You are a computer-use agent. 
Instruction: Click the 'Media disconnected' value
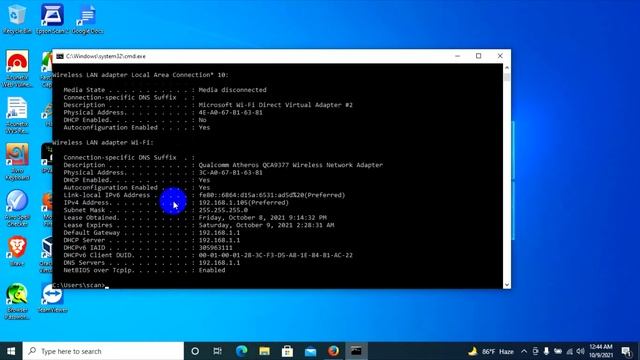click(232, 90)
